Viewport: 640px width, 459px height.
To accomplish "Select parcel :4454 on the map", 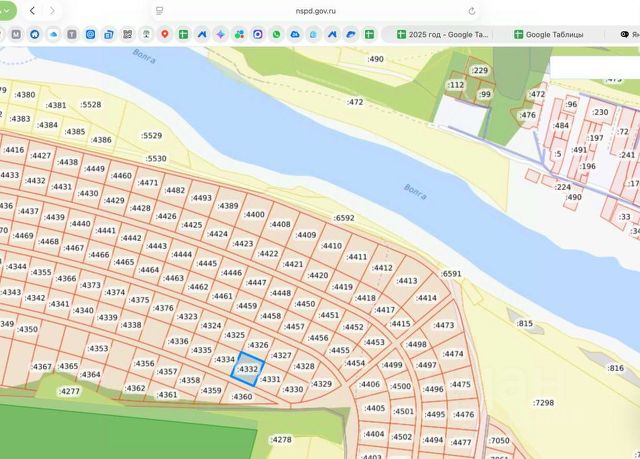I will pos(355,363).
